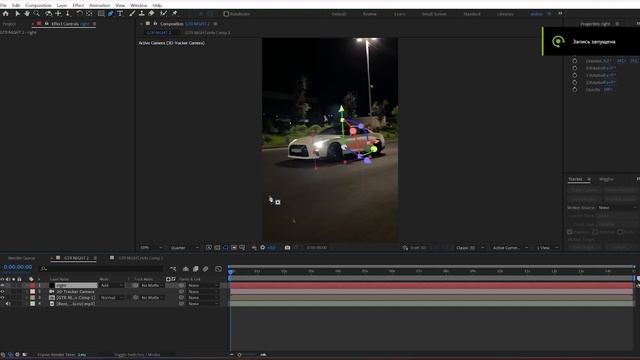The width and height of the screenshot is (640, 360).
Task: Open light layer No Matte dropdown
Action: click(x=151, y=285)
